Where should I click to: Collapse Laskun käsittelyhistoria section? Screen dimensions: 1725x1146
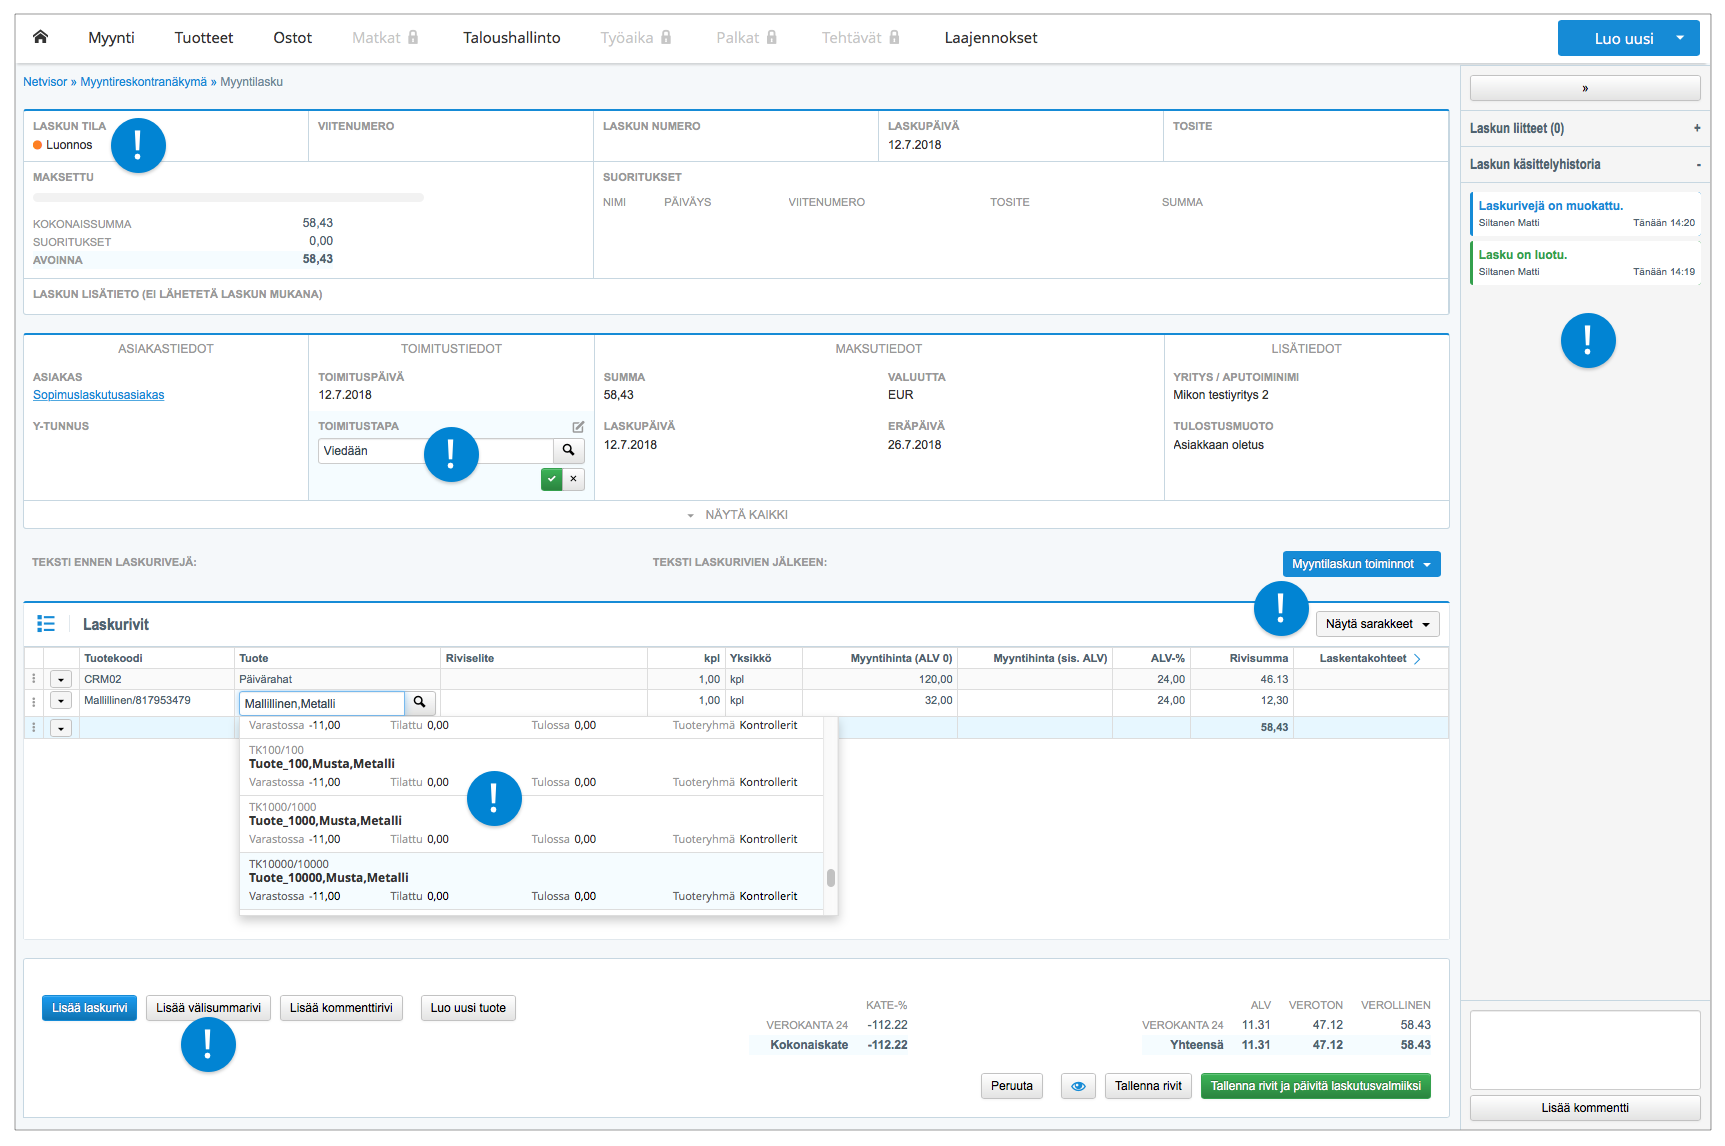click(1697, 165)
